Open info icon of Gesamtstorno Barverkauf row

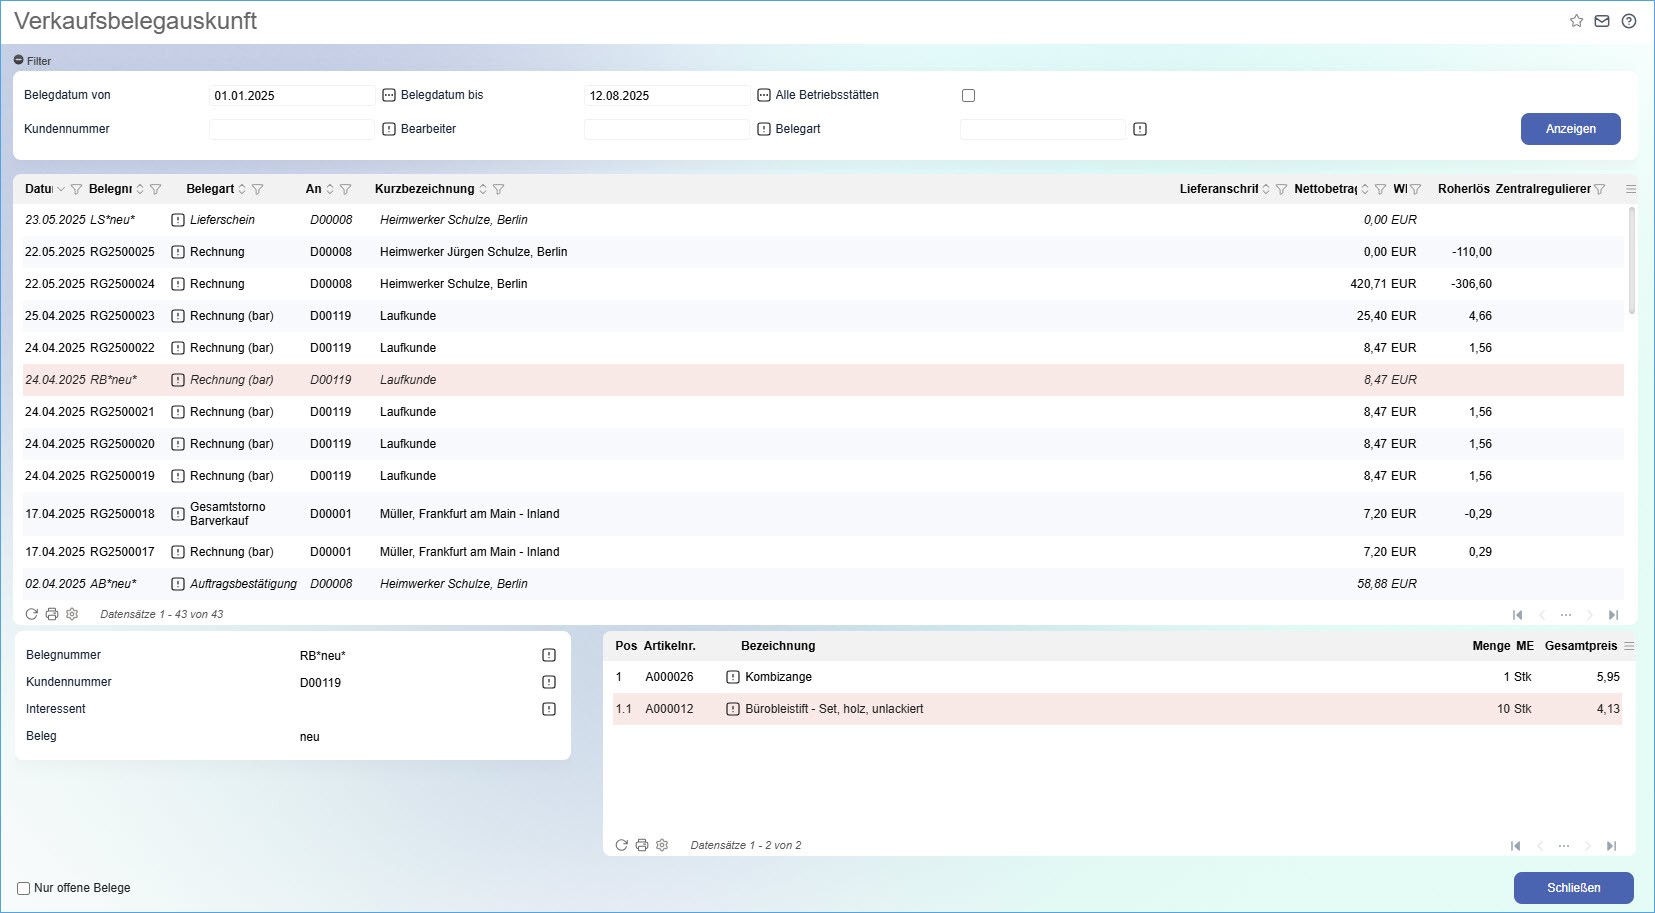click(x=178, y=514)
